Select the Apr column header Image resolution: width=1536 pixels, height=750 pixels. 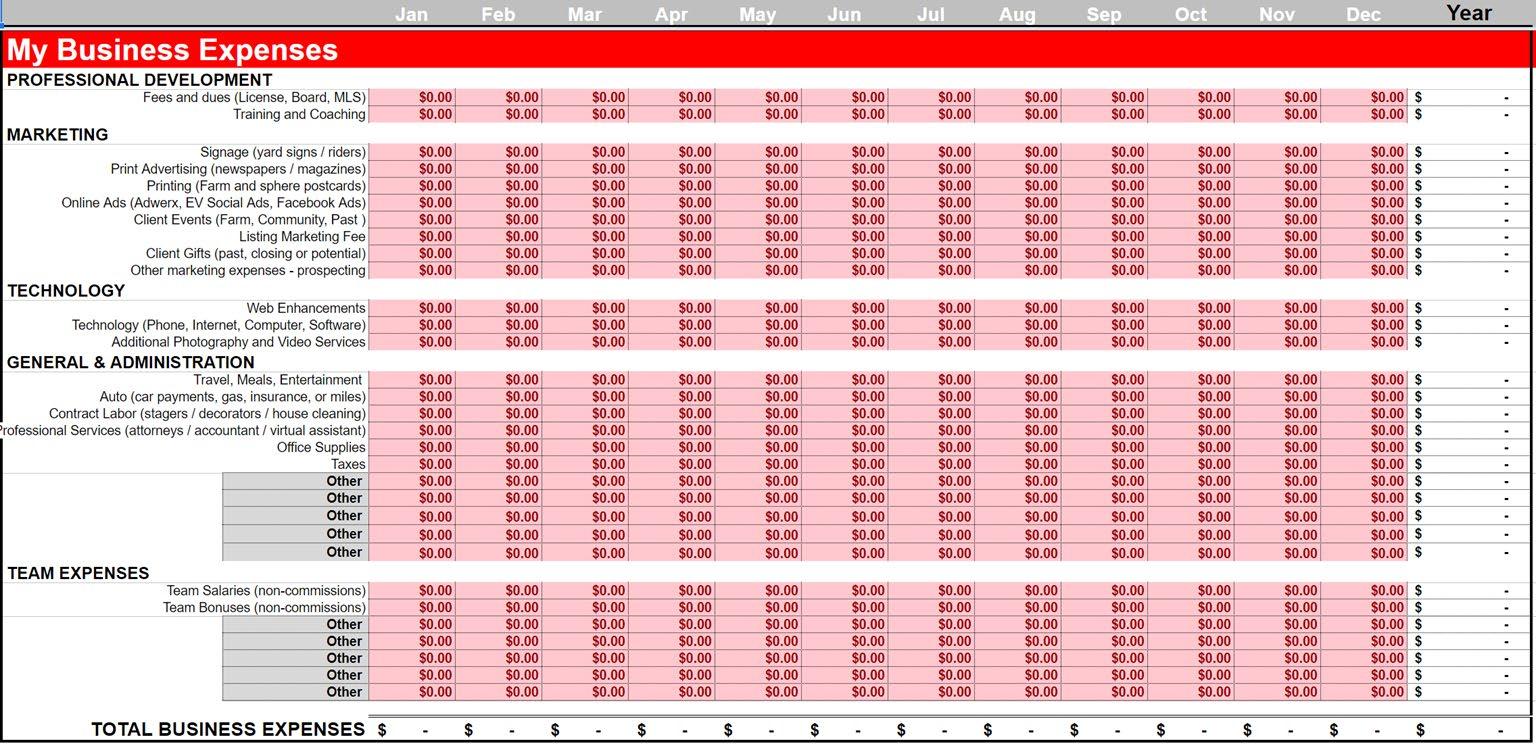[671, 15]
